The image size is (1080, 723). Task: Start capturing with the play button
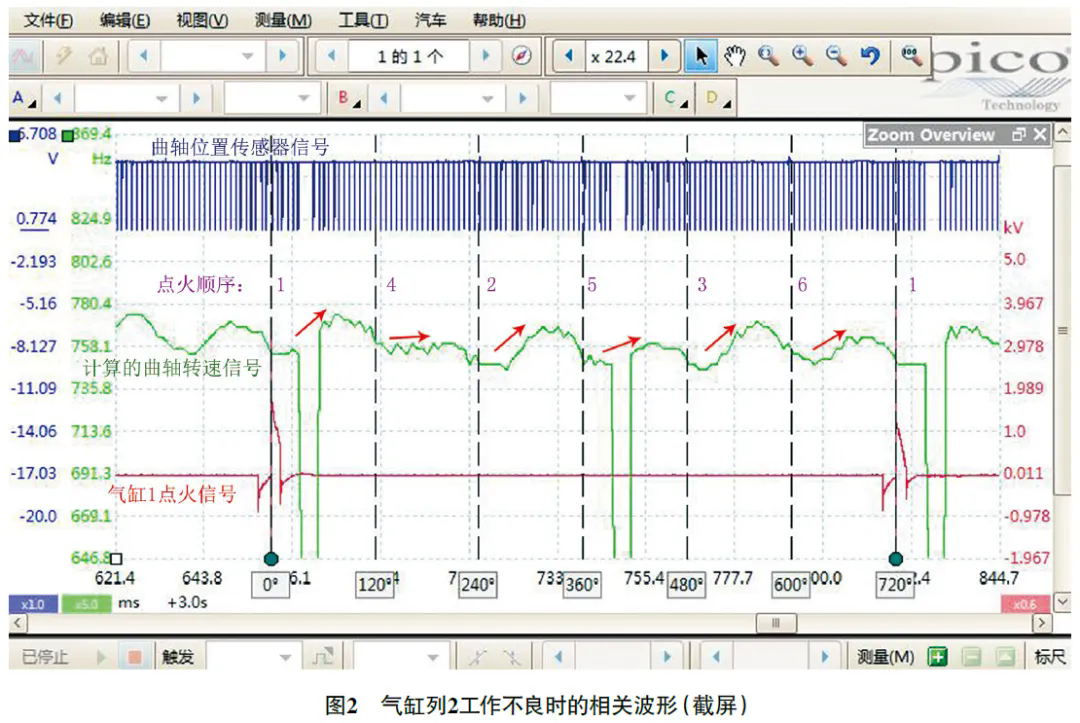101,657
